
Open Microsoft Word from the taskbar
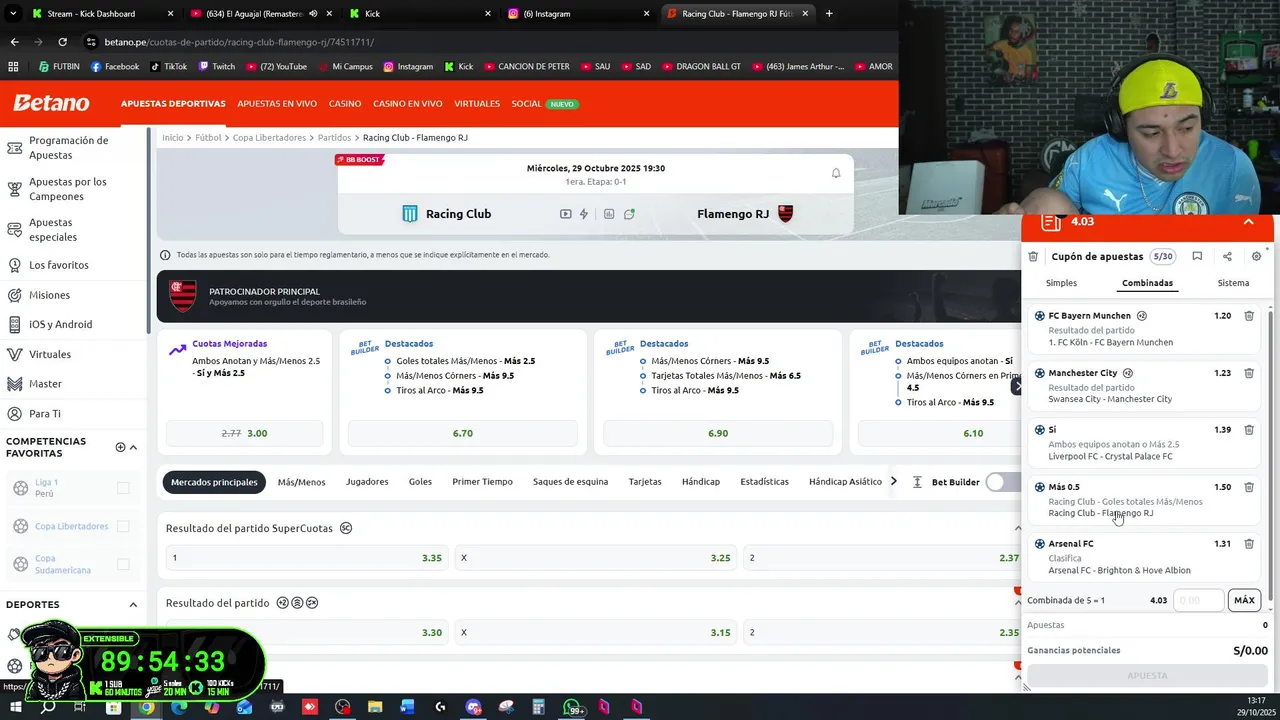(408, 707)
